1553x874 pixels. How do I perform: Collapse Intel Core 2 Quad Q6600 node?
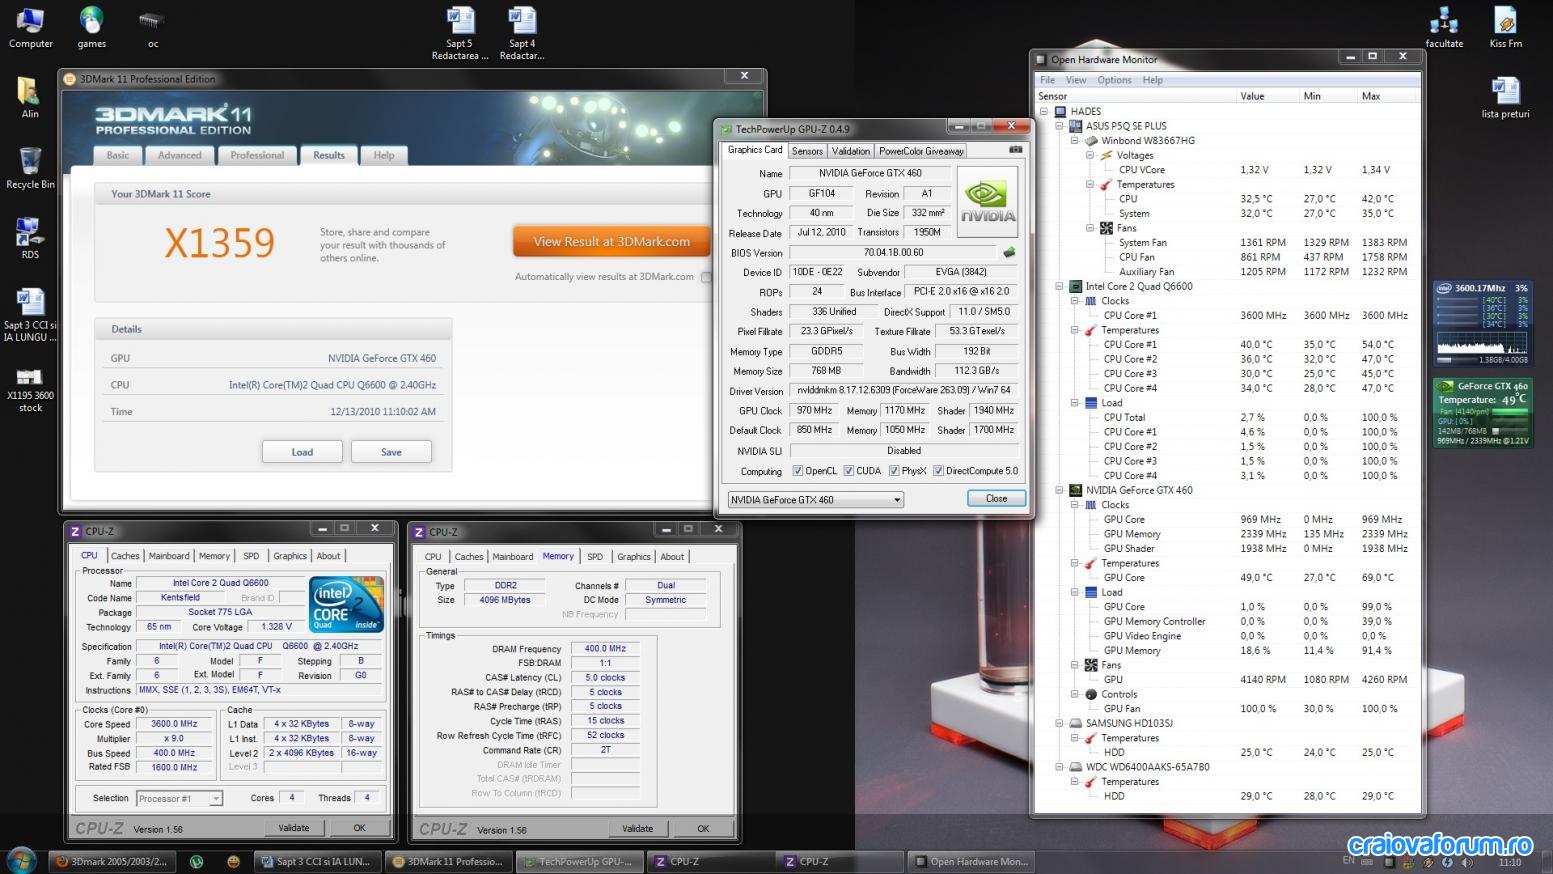click(x=1060, y=286)
